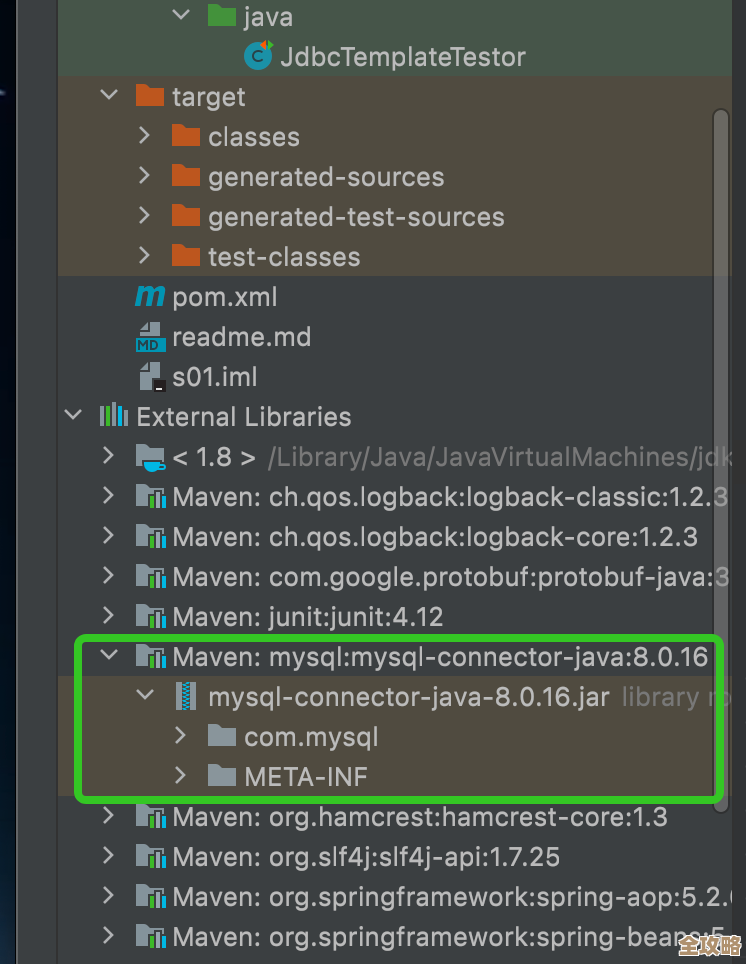Click the readme.md markdown file icon
The height and width of the screenshot is (964, 746).
click(x=150, y=337)
